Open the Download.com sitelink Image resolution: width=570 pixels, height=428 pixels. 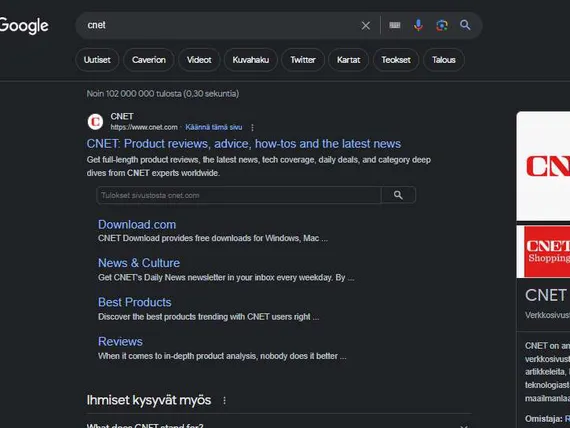pos(137,224)
